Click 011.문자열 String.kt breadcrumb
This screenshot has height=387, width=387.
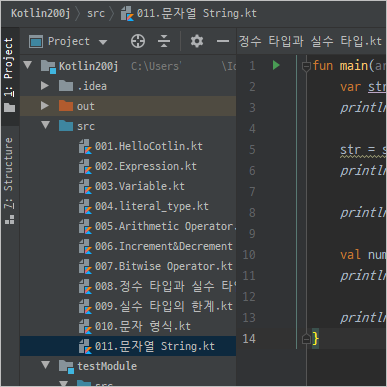click(197, 14)
